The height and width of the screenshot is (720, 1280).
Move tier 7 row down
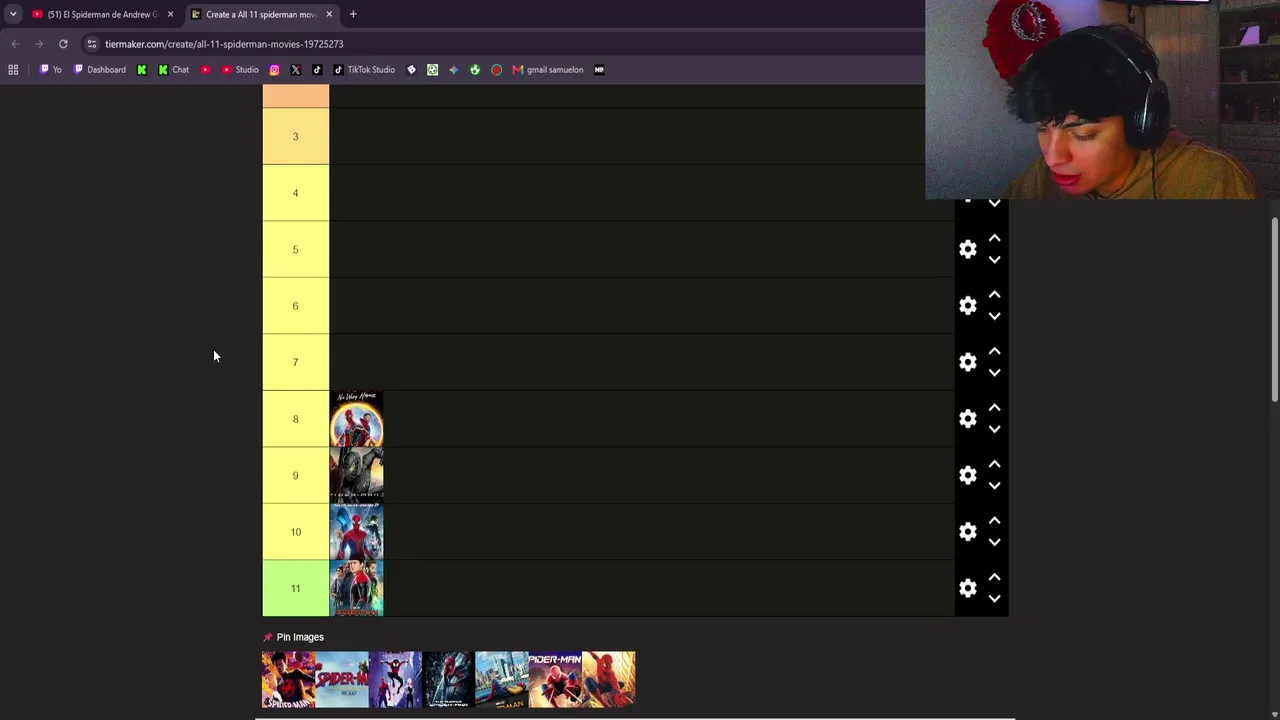[x=994, y=373]
